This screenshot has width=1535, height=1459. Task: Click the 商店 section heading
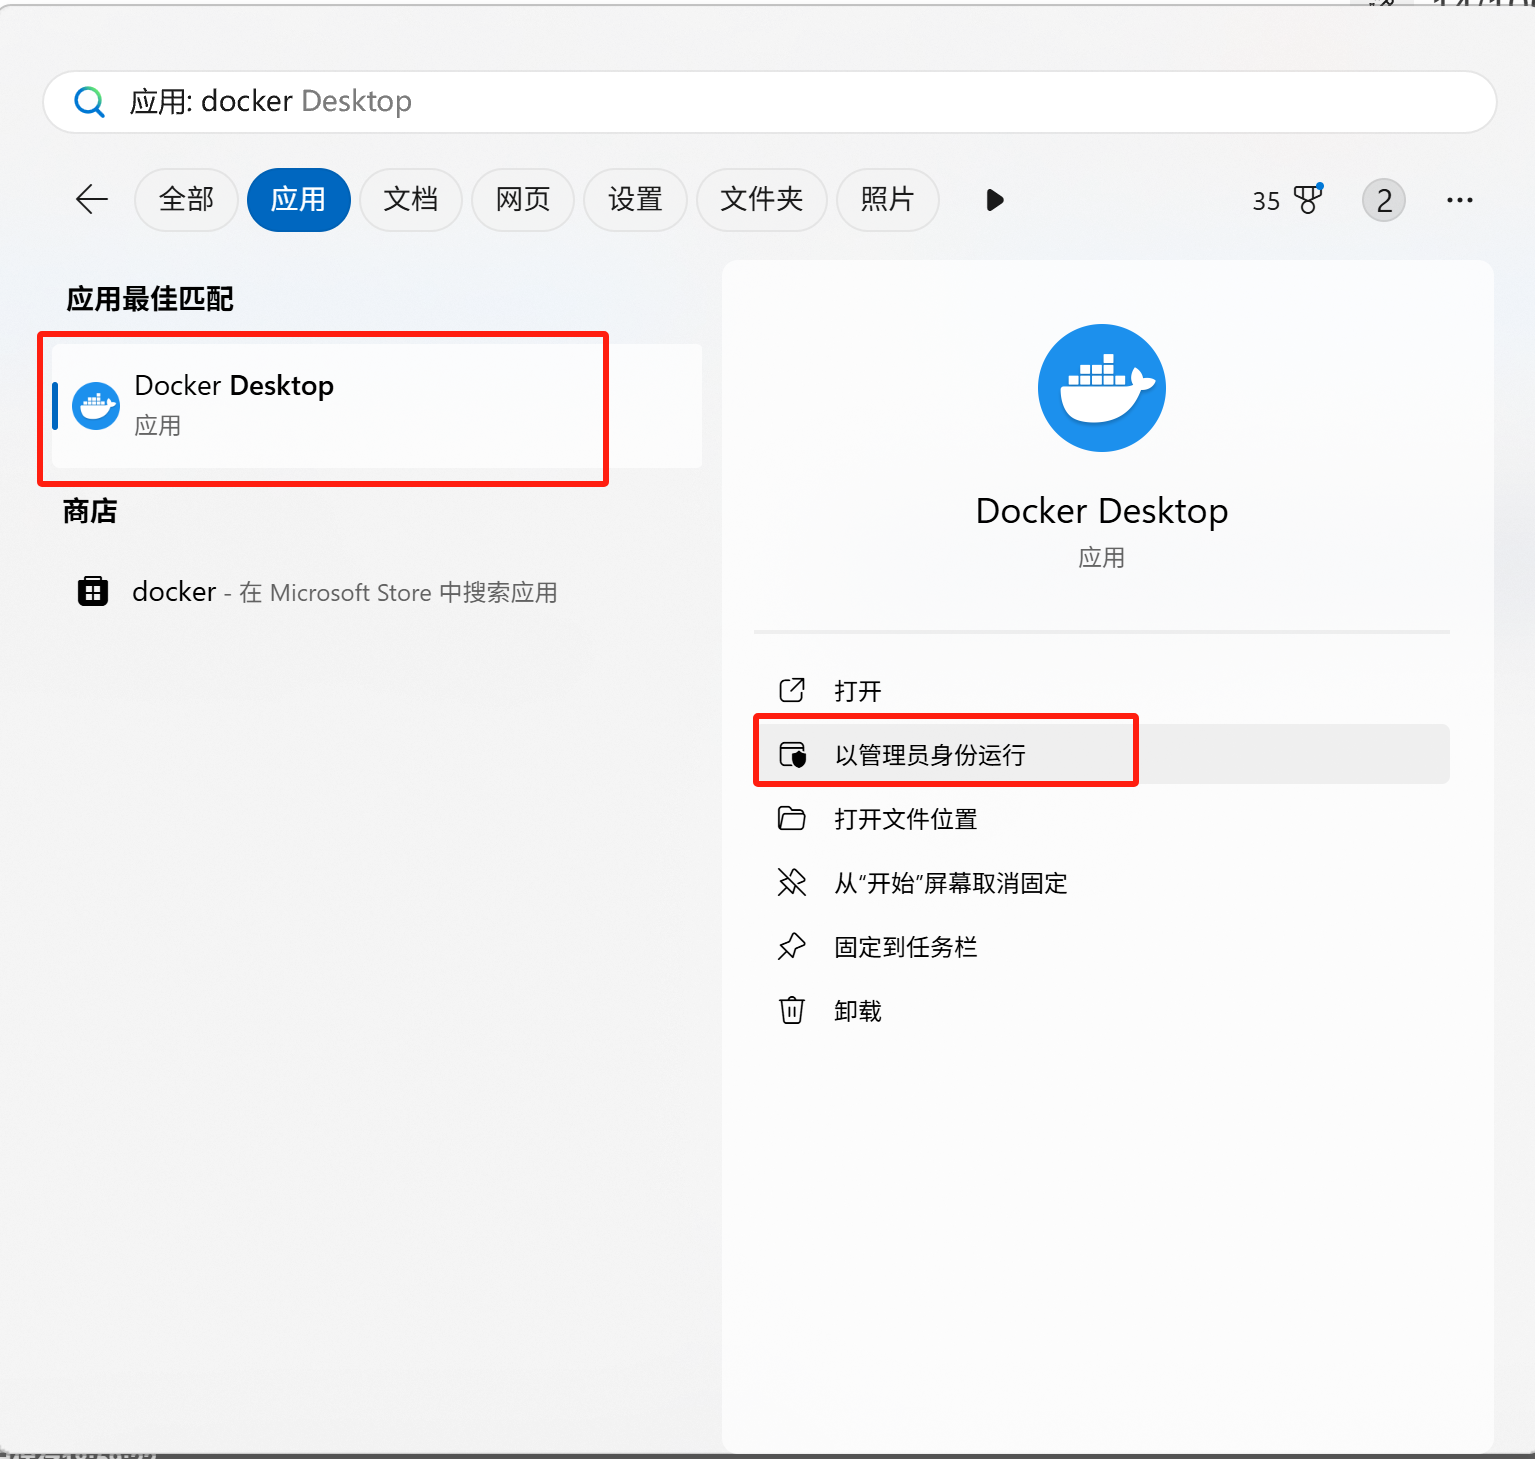[x=90, y=511]
